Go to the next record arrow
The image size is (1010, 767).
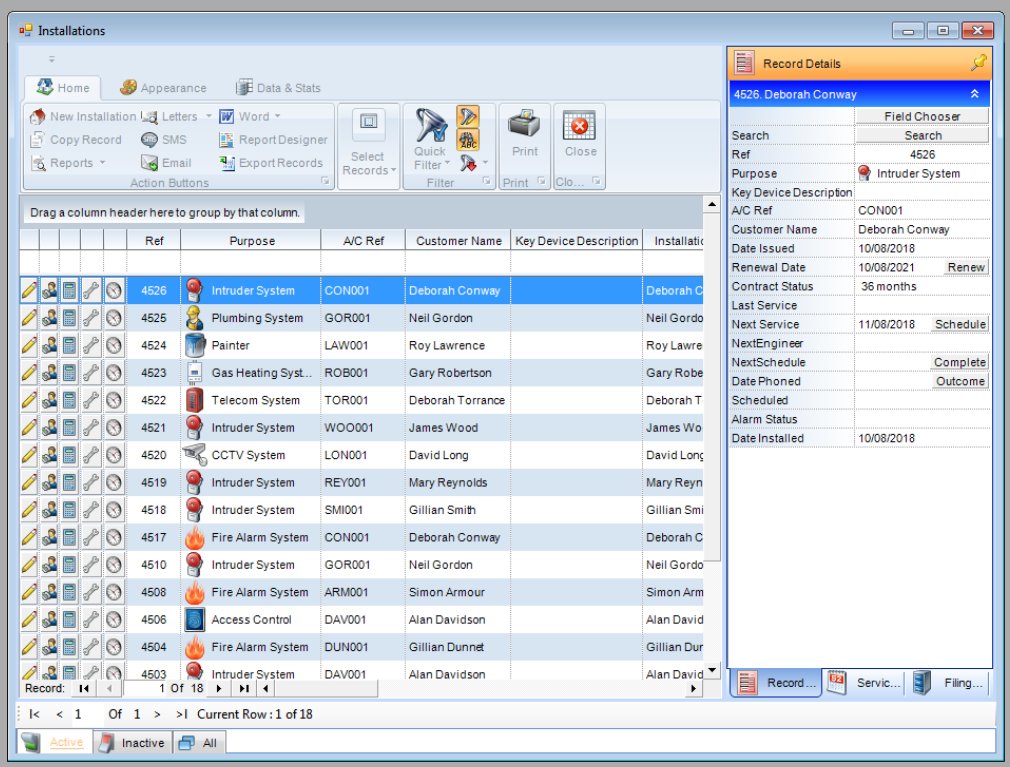(219, 688)
